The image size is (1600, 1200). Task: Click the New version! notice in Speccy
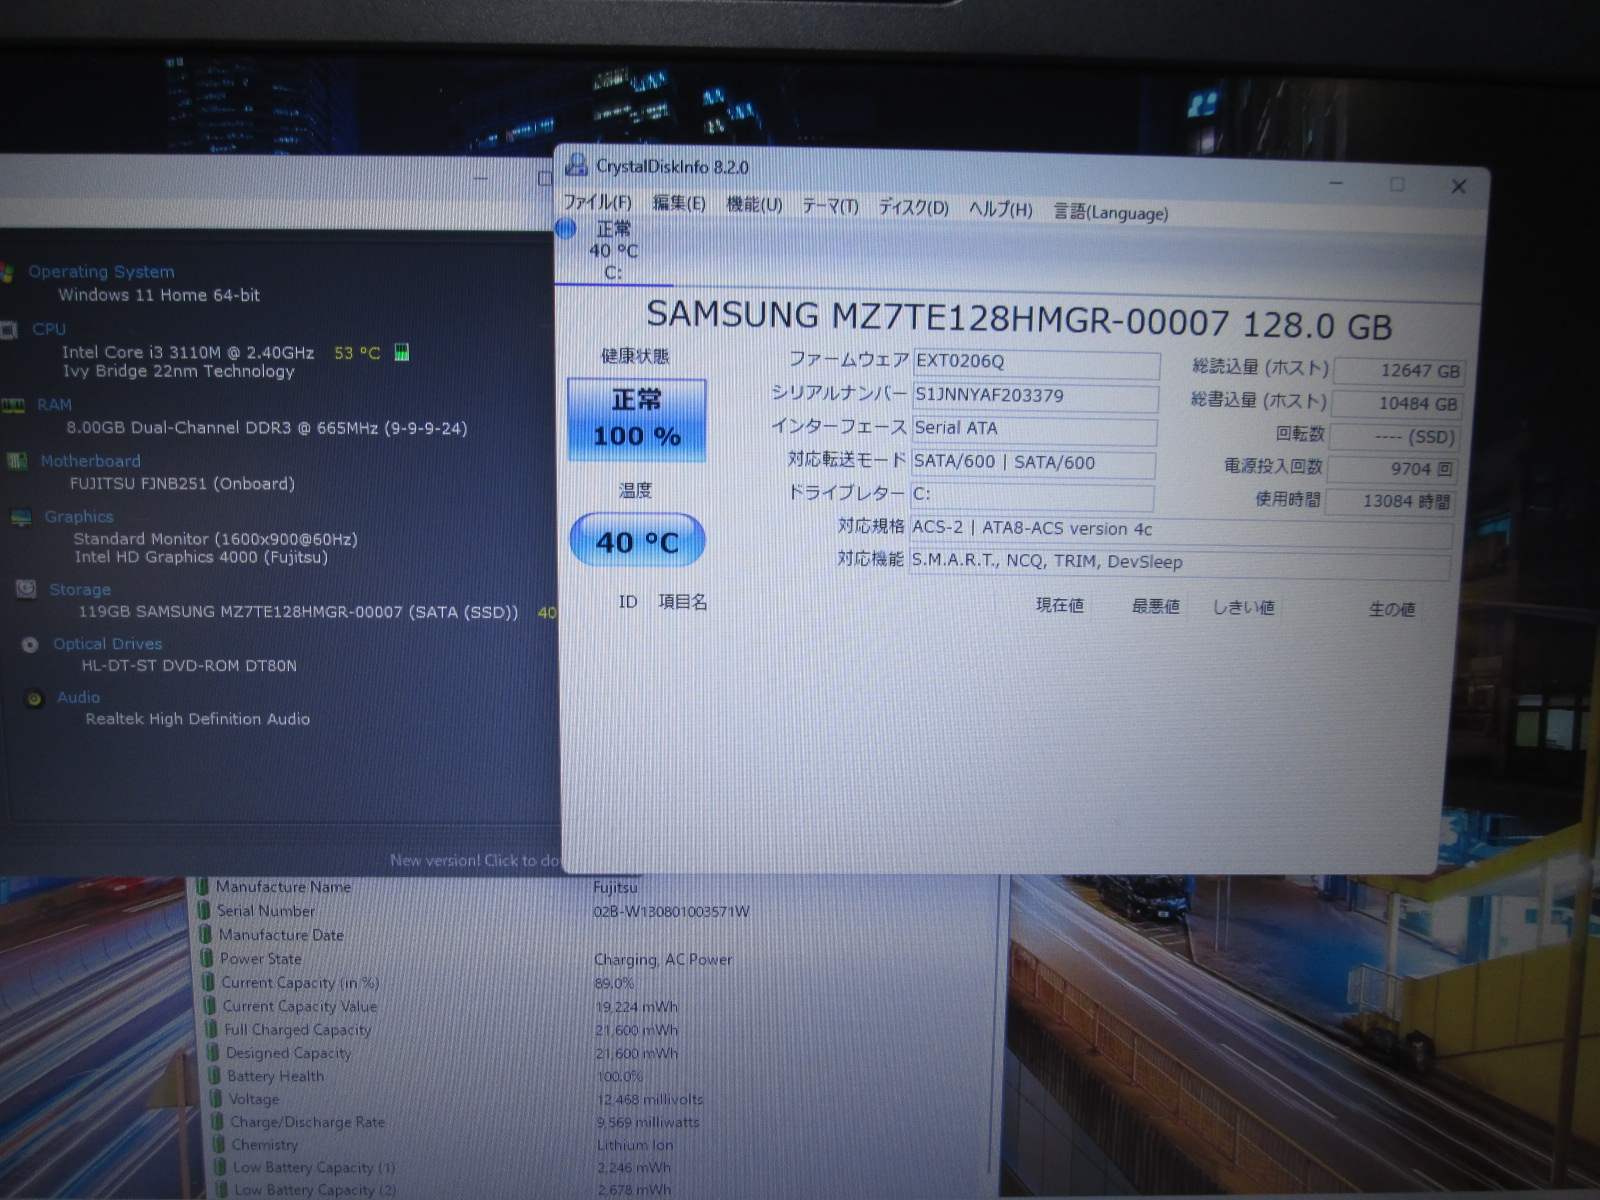tap(475, 860)
